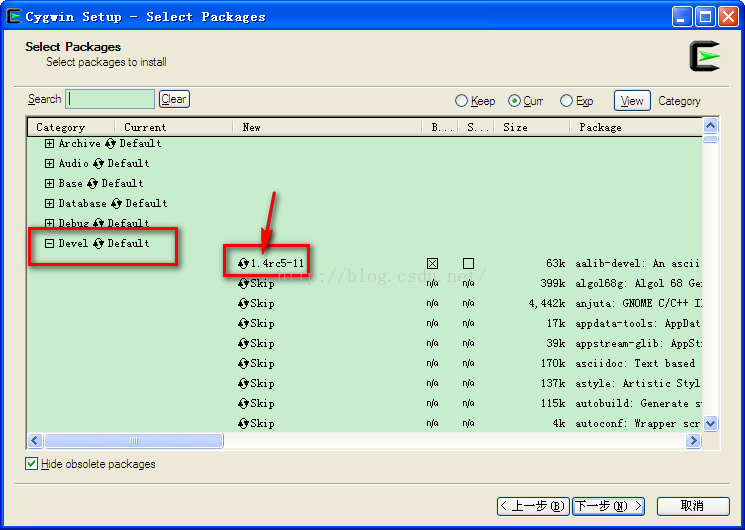Click the cycle icon next to Archive Default
Screen dimensions: 745x530
[x=110, y=144]
